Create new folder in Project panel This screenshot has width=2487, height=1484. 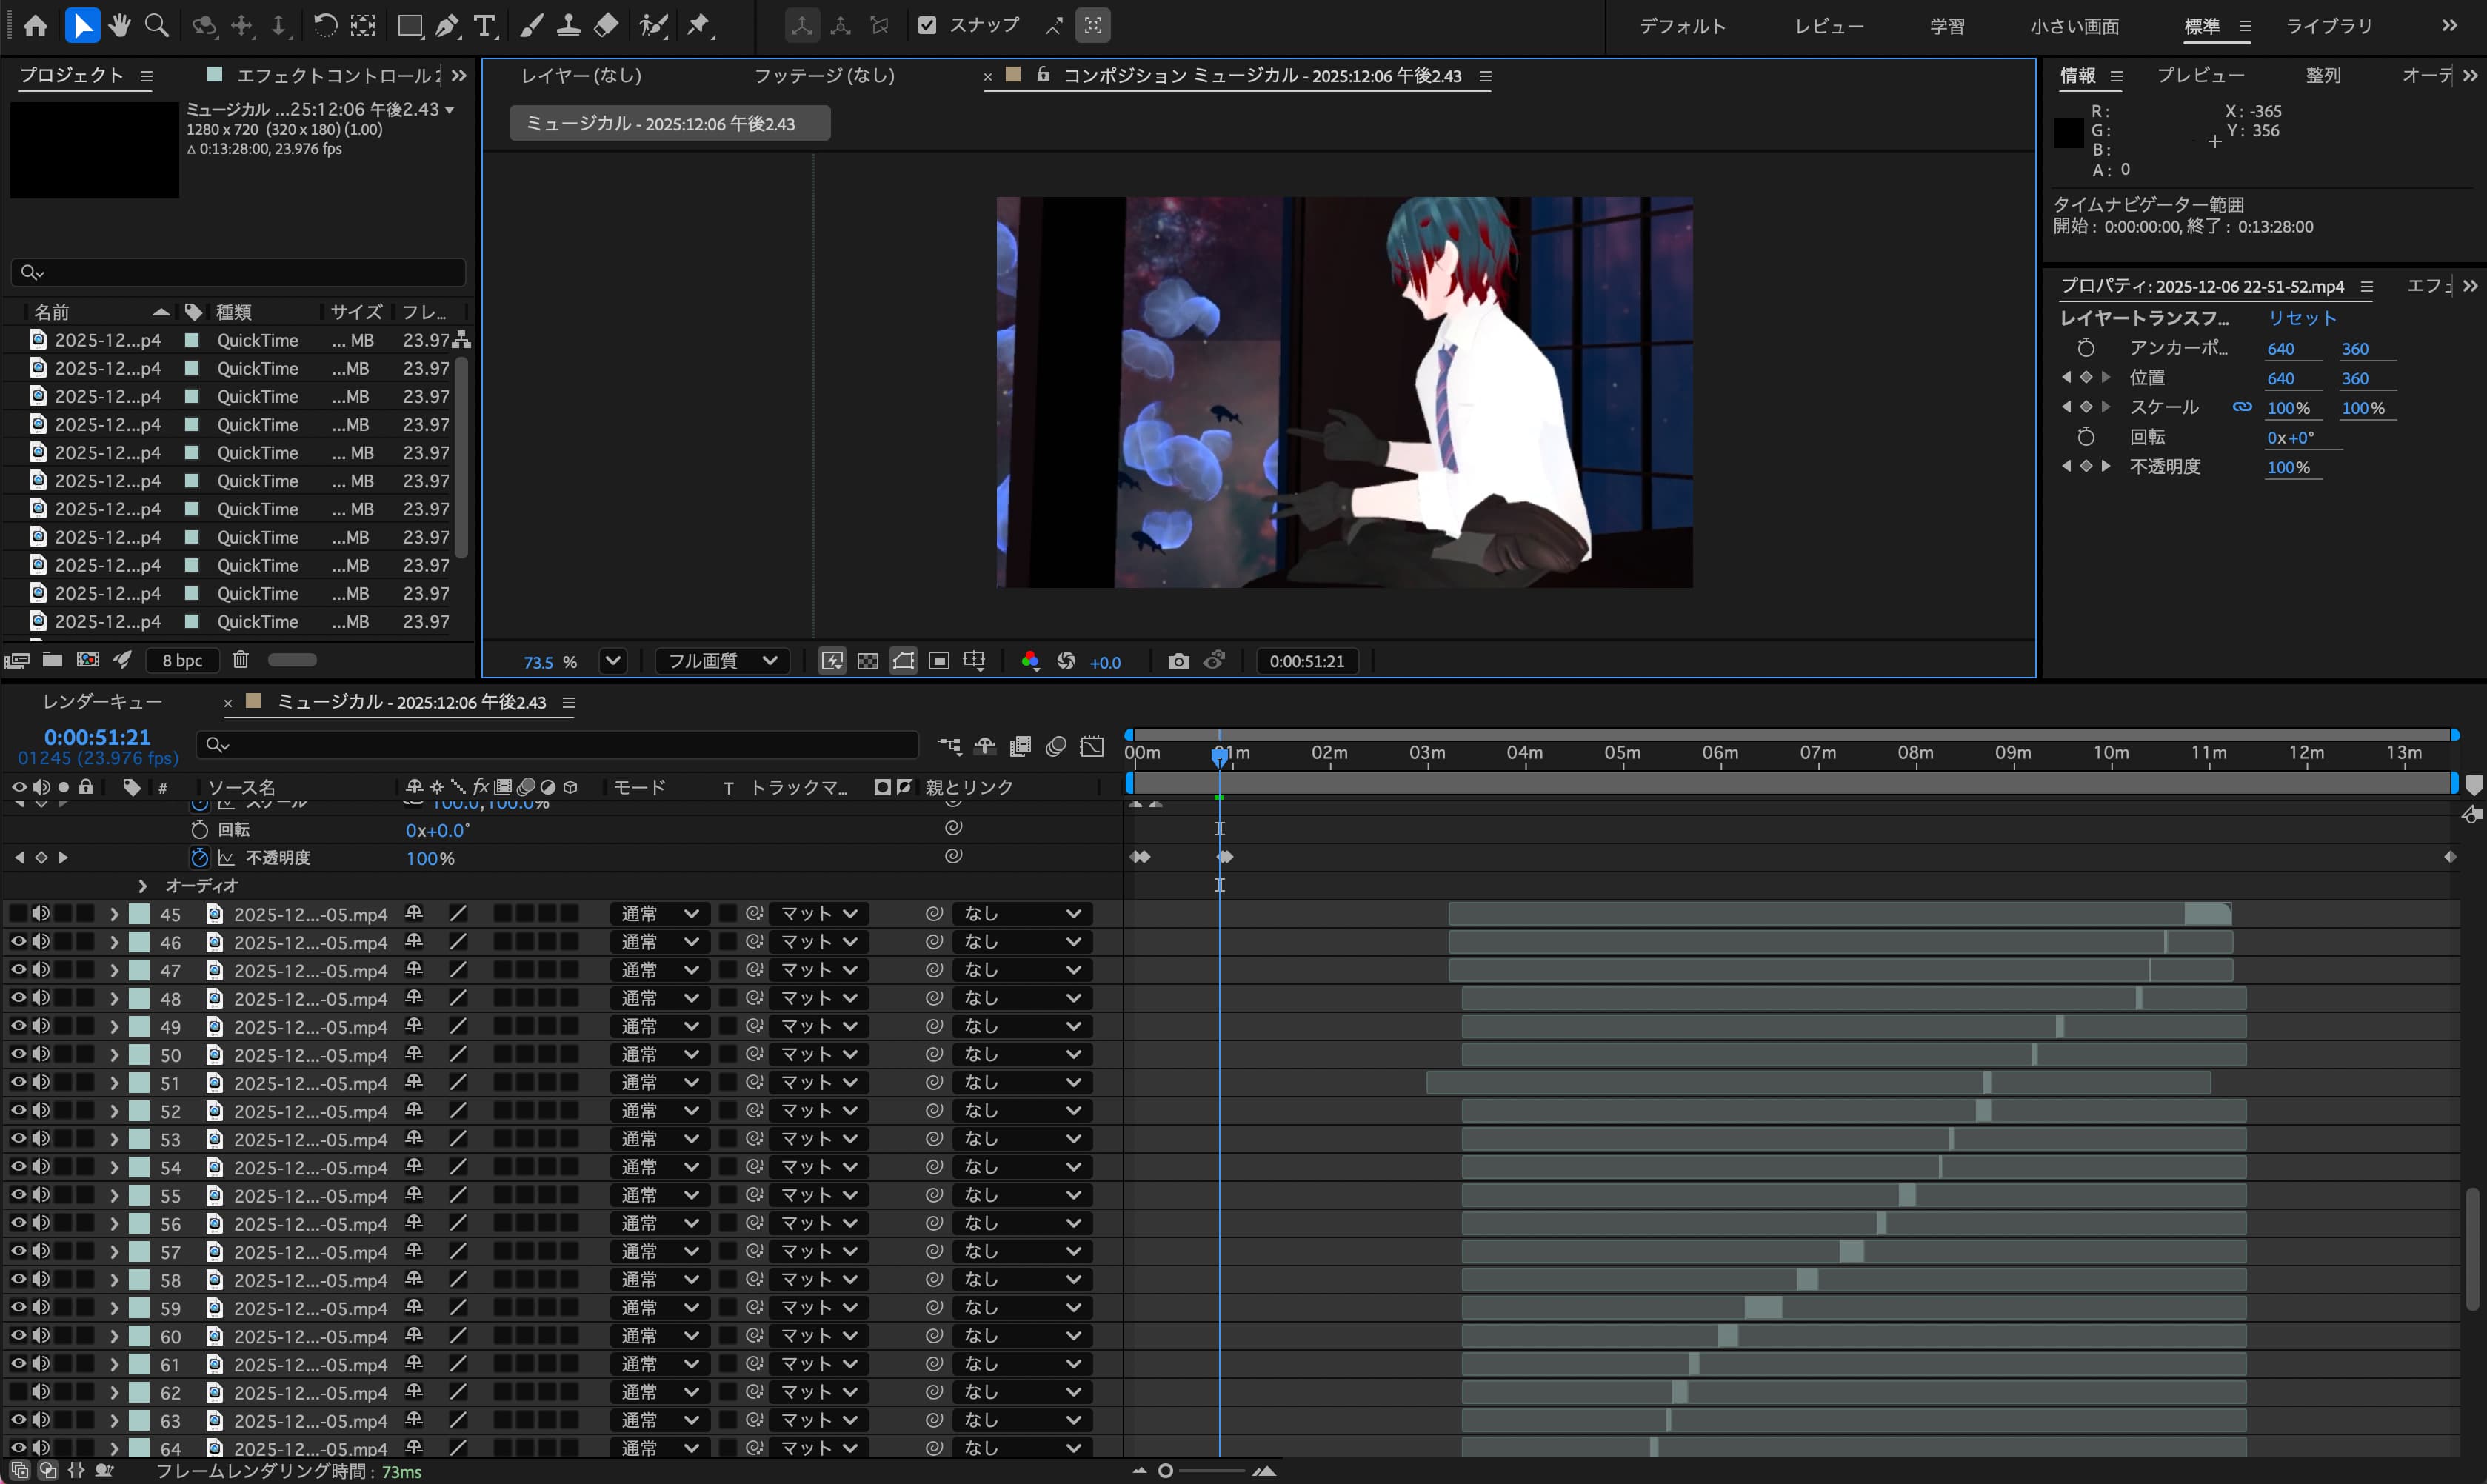tap(52, 660)
